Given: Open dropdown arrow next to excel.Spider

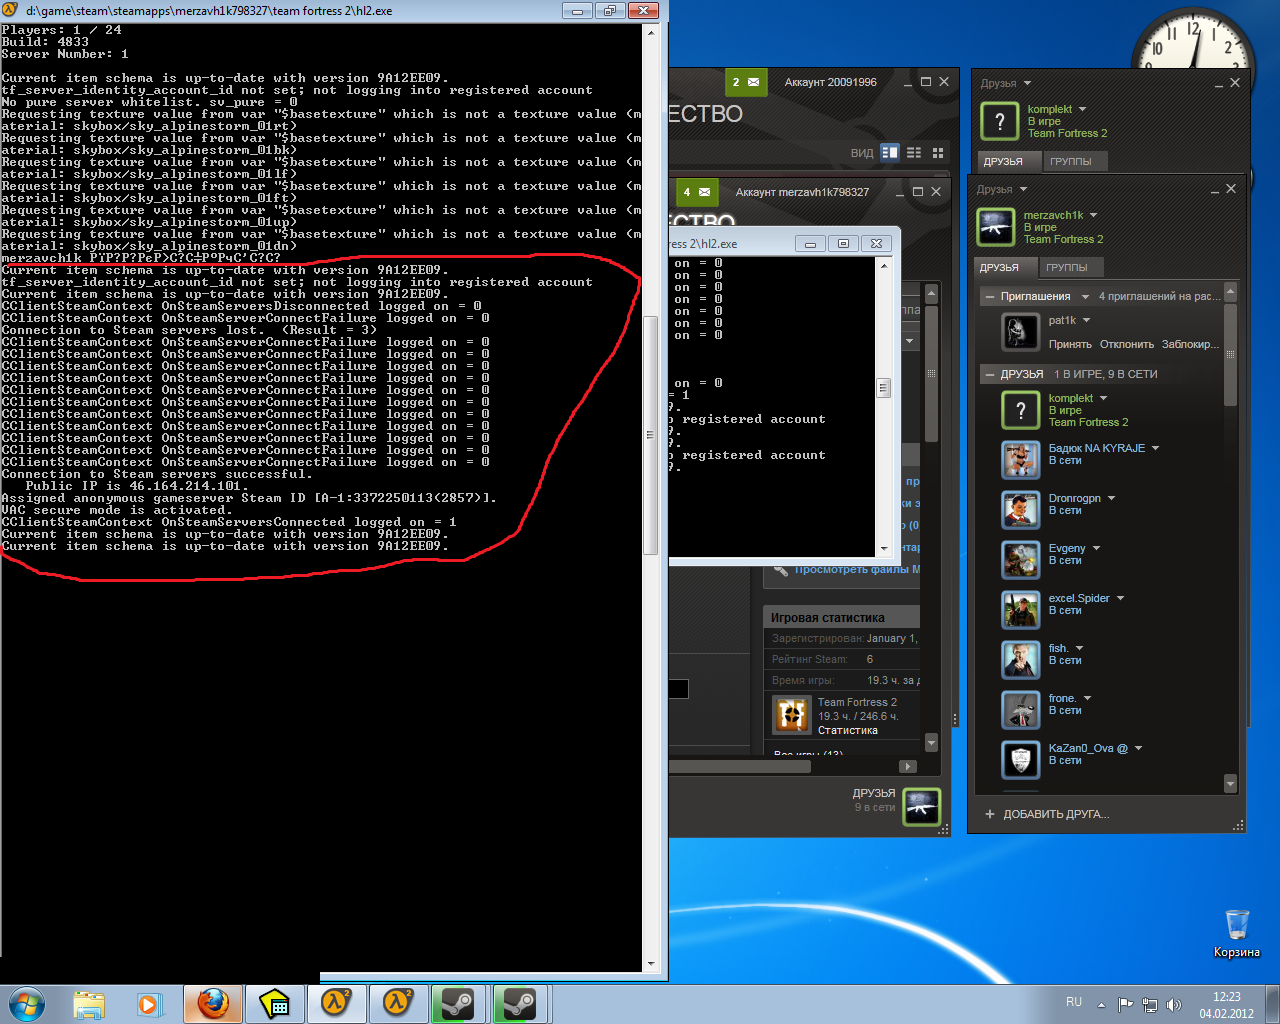Looking at the screenshot, I should click(x=1120, y=598).
